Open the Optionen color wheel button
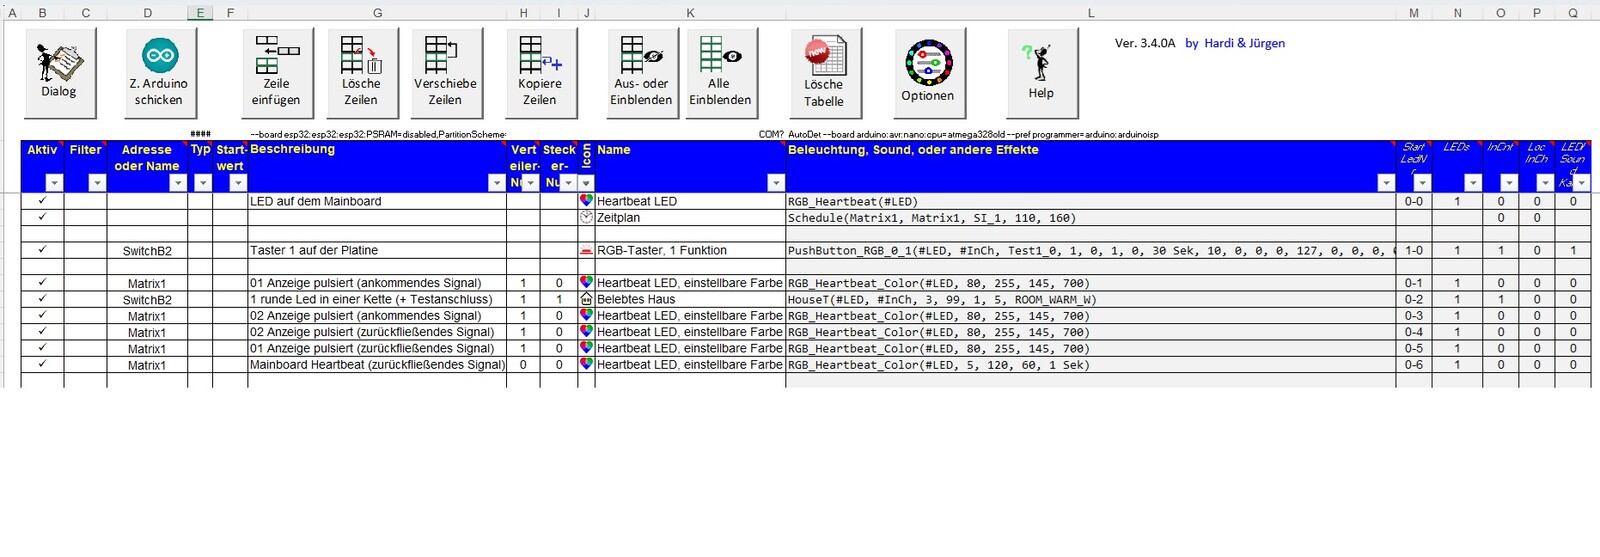Image resolution: width=1600 pixels, height=557 pixels. pos(929,72)
